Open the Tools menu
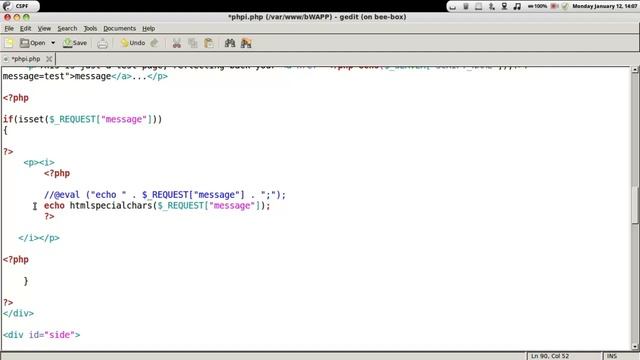 (90, 29)
